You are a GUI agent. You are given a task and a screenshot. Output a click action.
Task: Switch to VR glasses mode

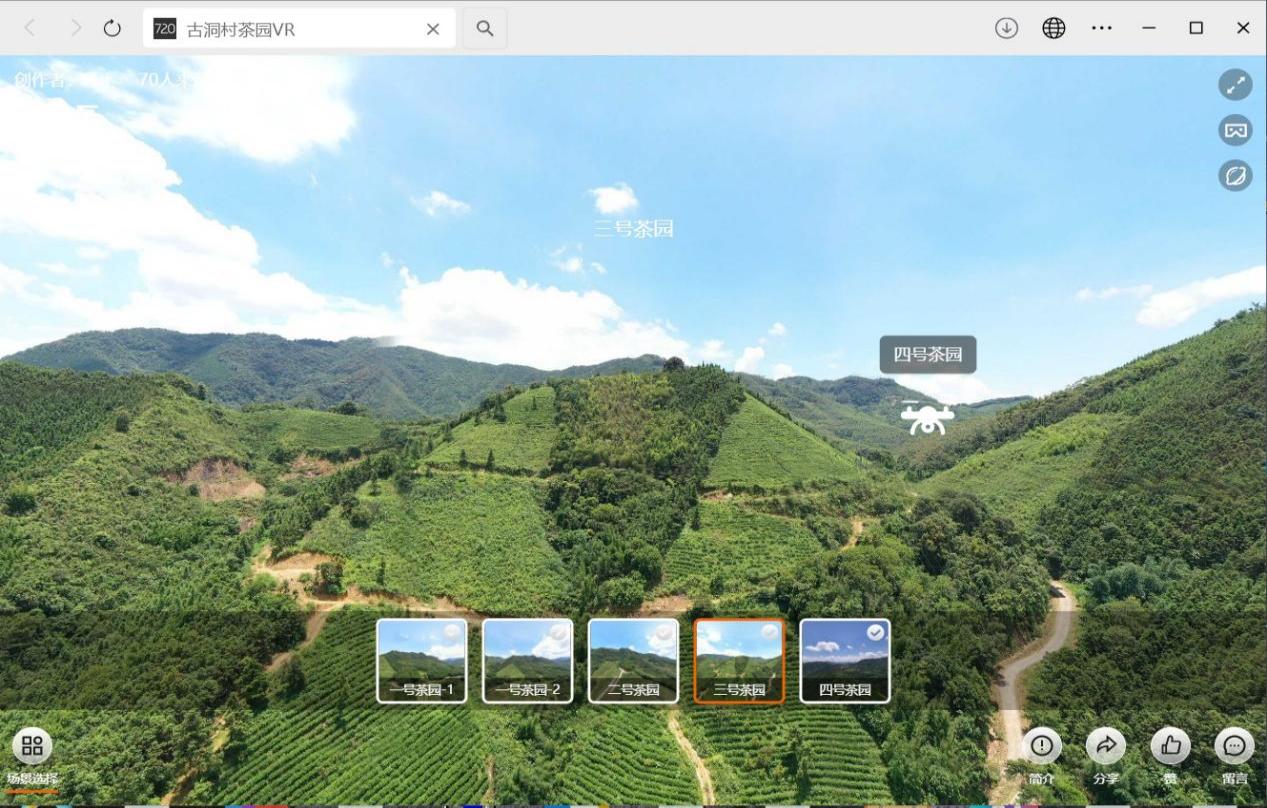tap(1235, 130)
